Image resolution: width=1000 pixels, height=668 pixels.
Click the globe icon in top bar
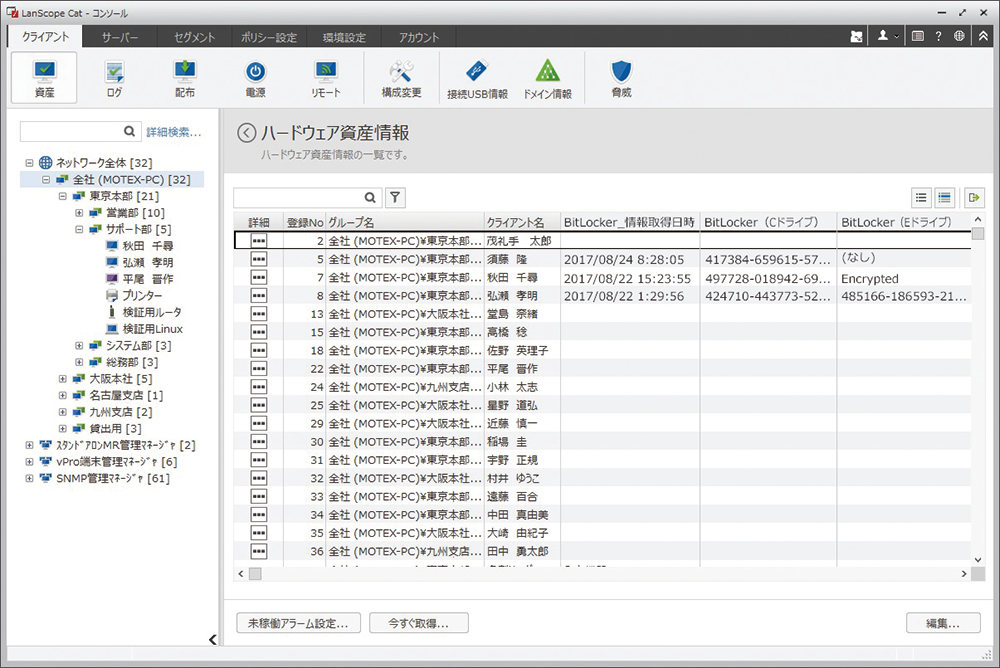coord(959,36)
